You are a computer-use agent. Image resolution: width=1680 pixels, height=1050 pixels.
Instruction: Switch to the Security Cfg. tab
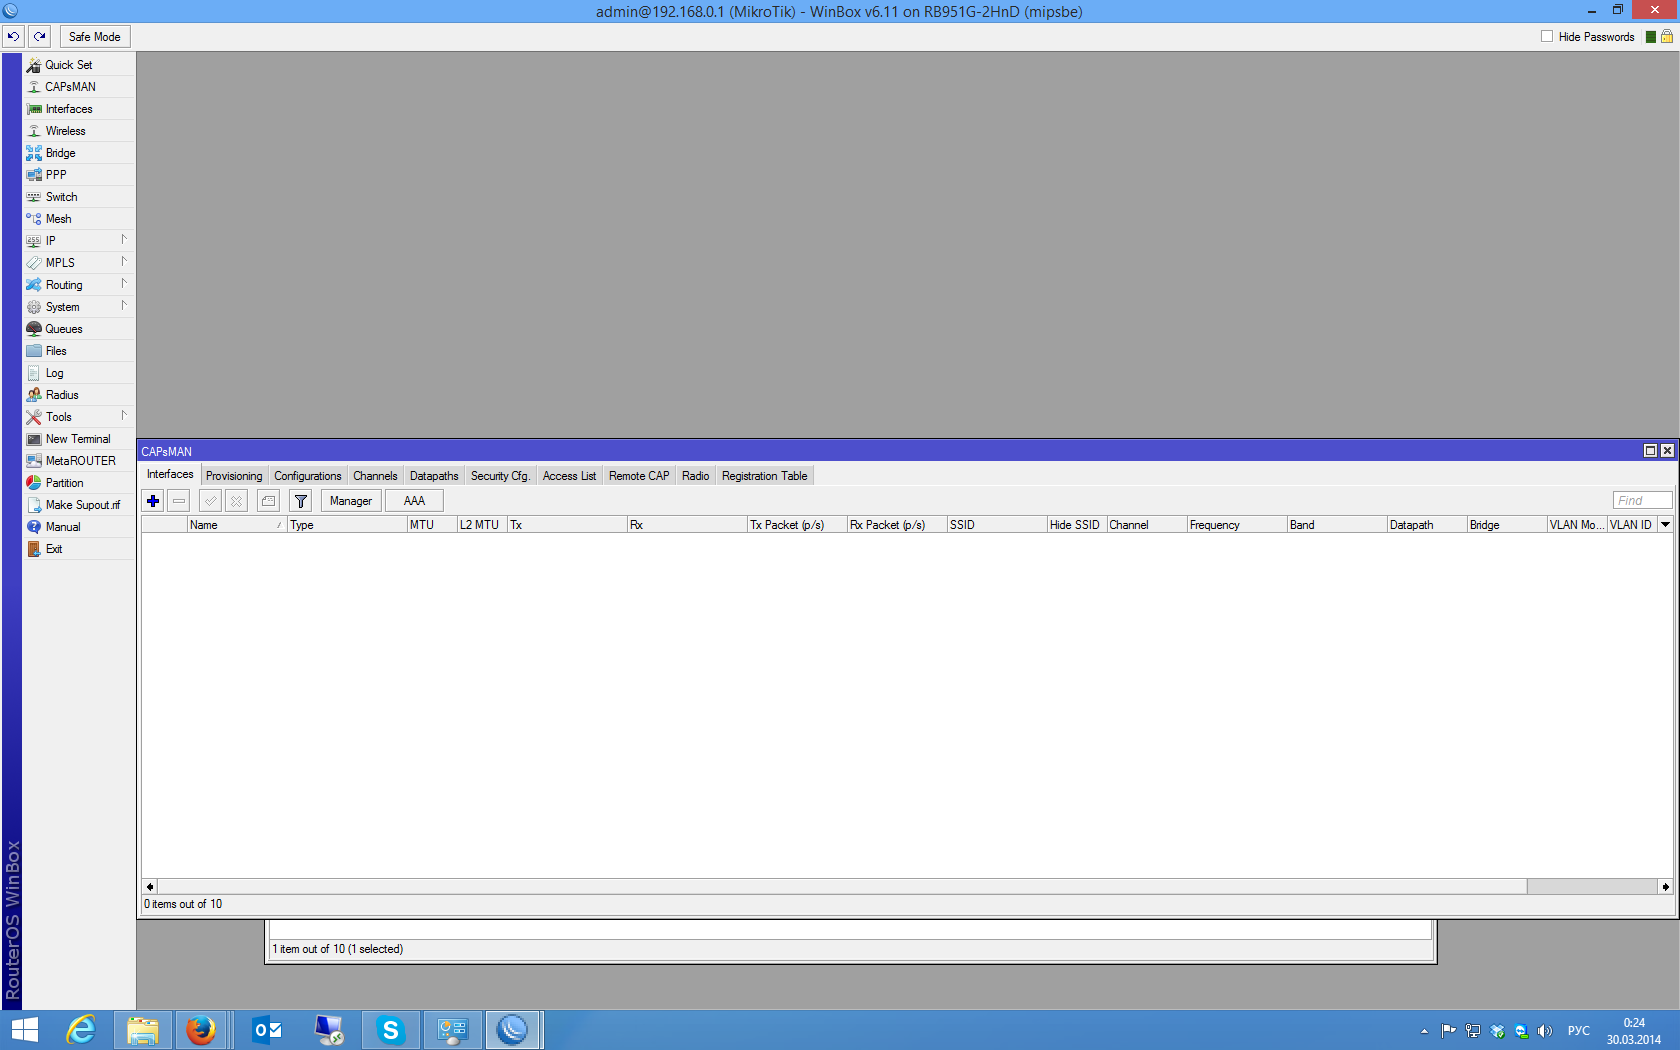[x=500, y=476]
